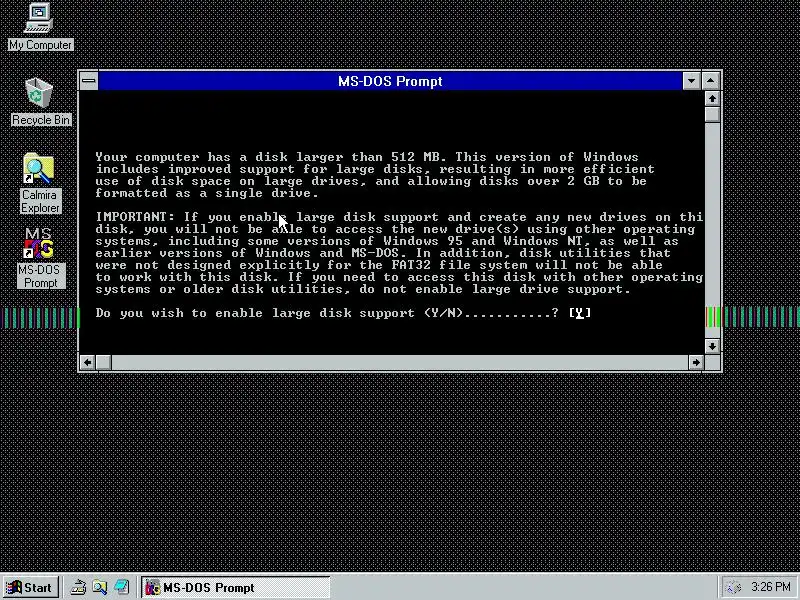Open the Start menu
Image resolution: width=800 pixels, height=600 pixels.
(x=31, y=588)
